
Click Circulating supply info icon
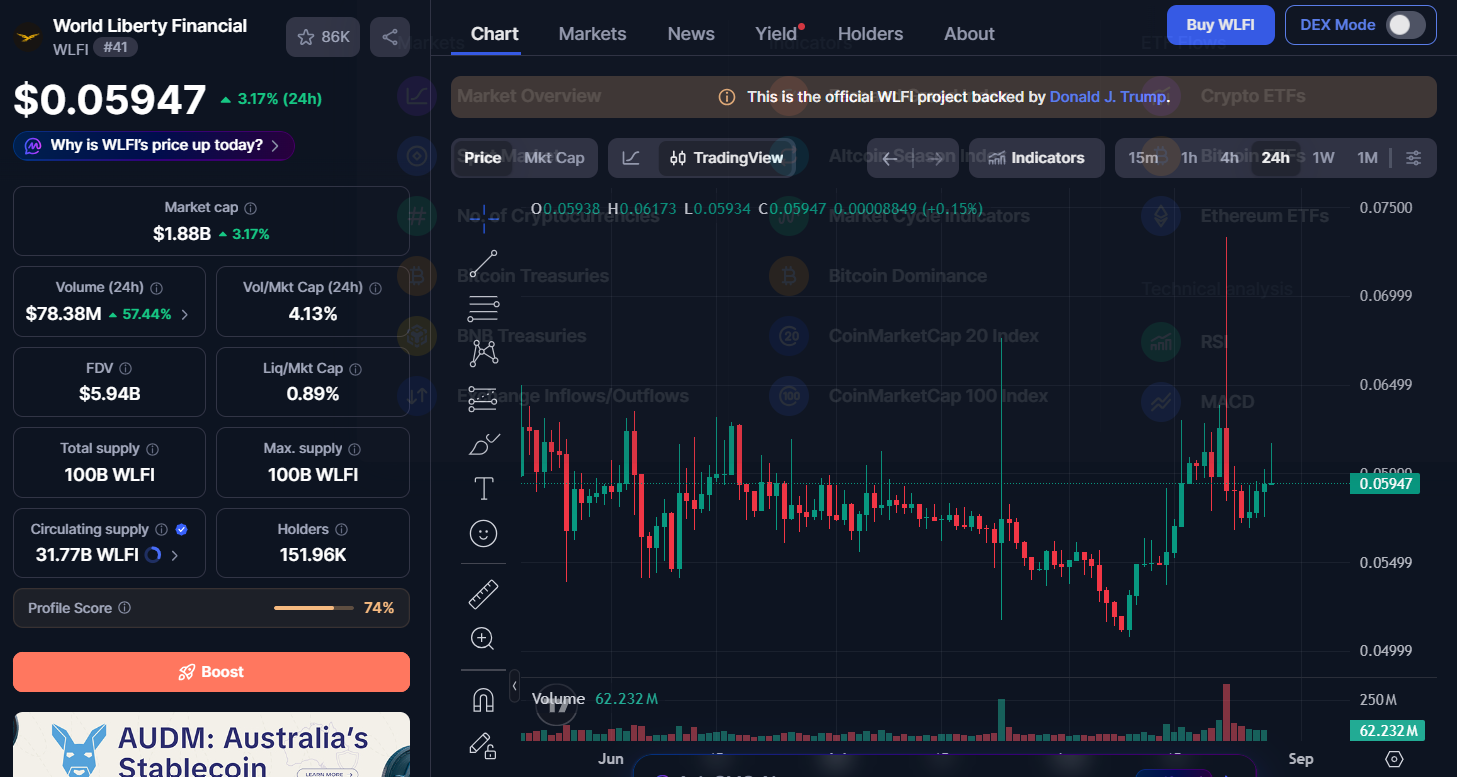coord(161,530)
